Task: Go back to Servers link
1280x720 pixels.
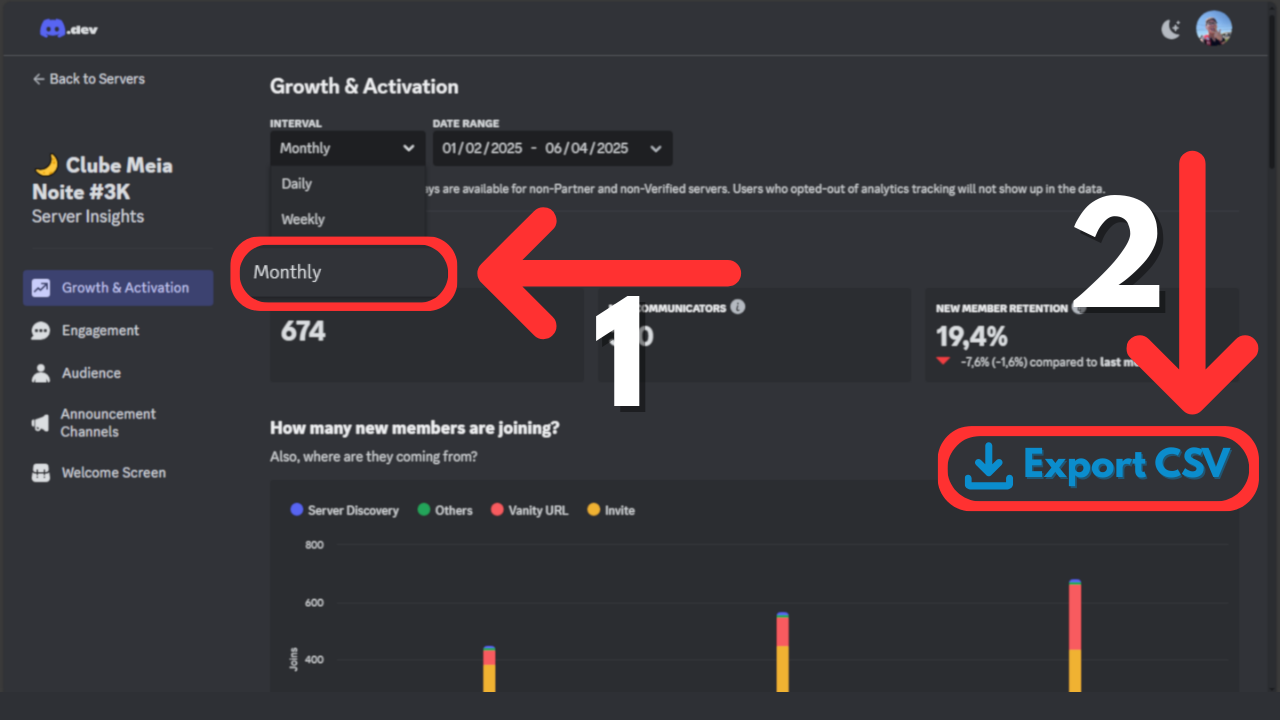Action: (x=88, y=79)
